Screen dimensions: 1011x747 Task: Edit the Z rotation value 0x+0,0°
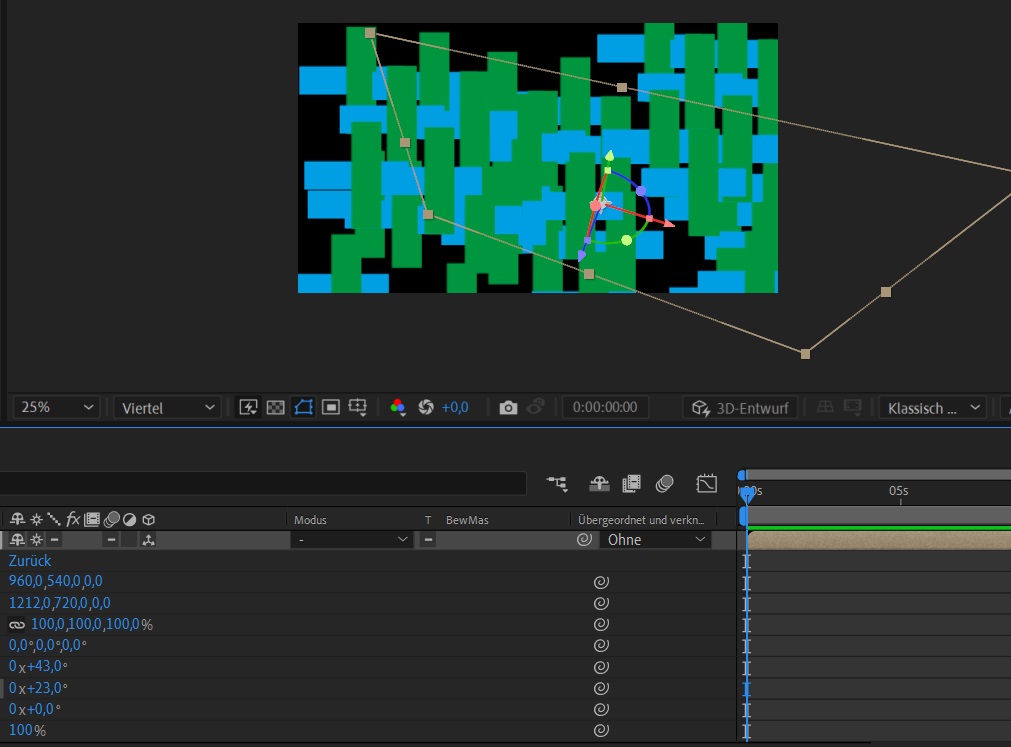click(x=34, y=709)
